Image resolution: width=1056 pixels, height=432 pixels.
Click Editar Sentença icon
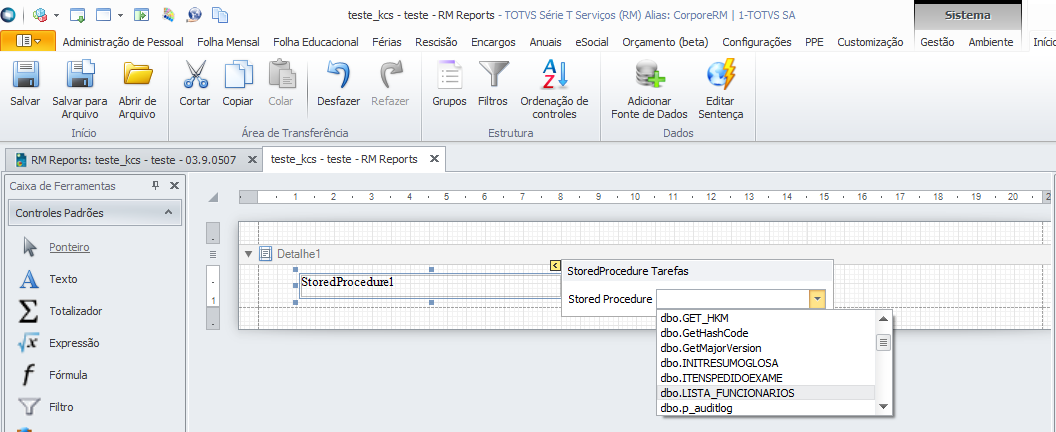tap(721, 74)
